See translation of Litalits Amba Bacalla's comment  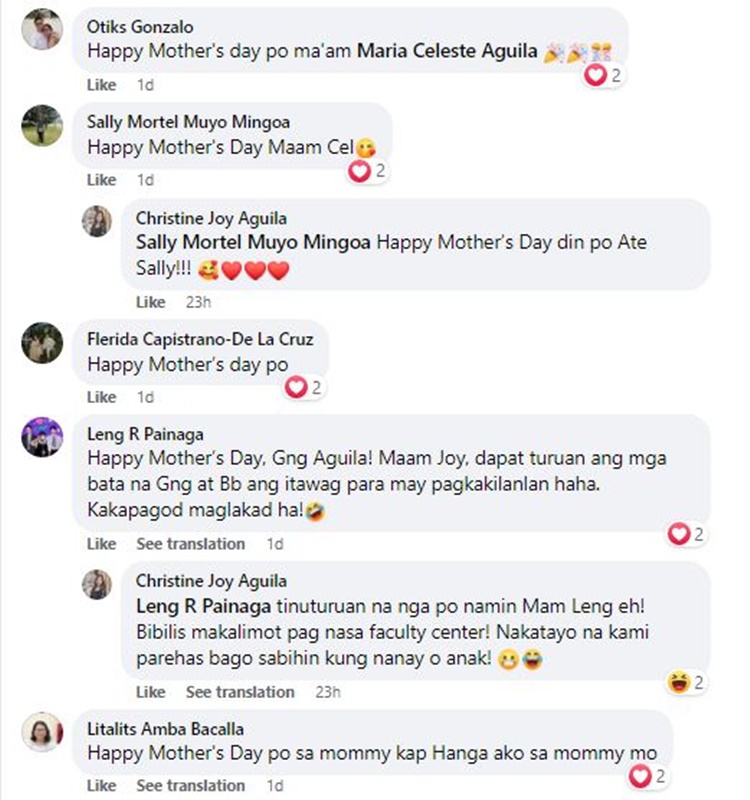click(190, 786)
